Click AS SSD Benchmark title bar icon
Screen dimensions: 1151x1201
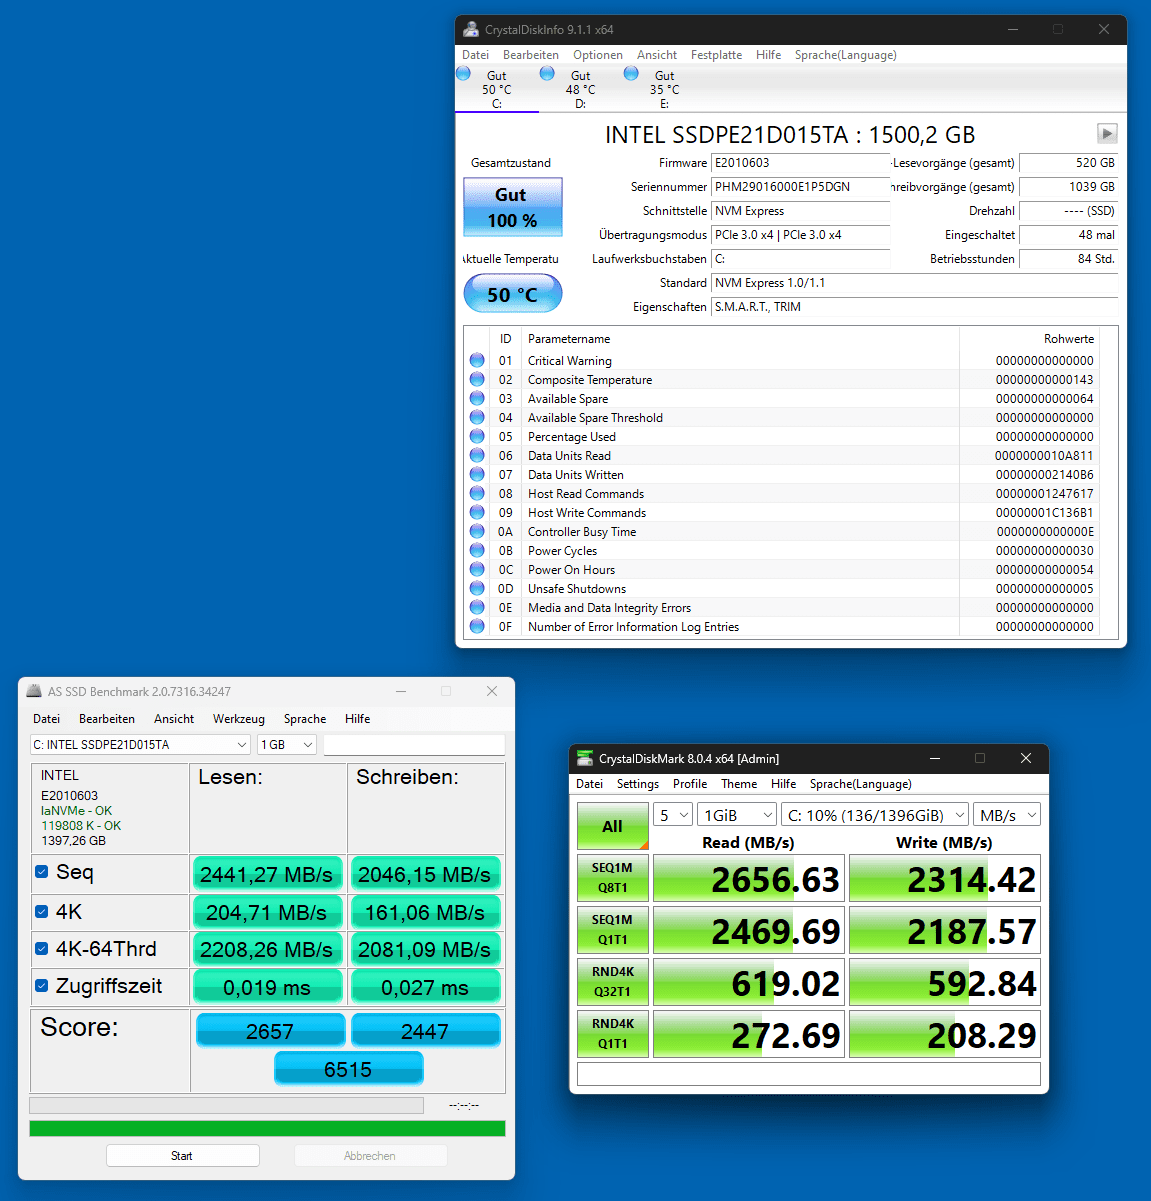[33, 691]
